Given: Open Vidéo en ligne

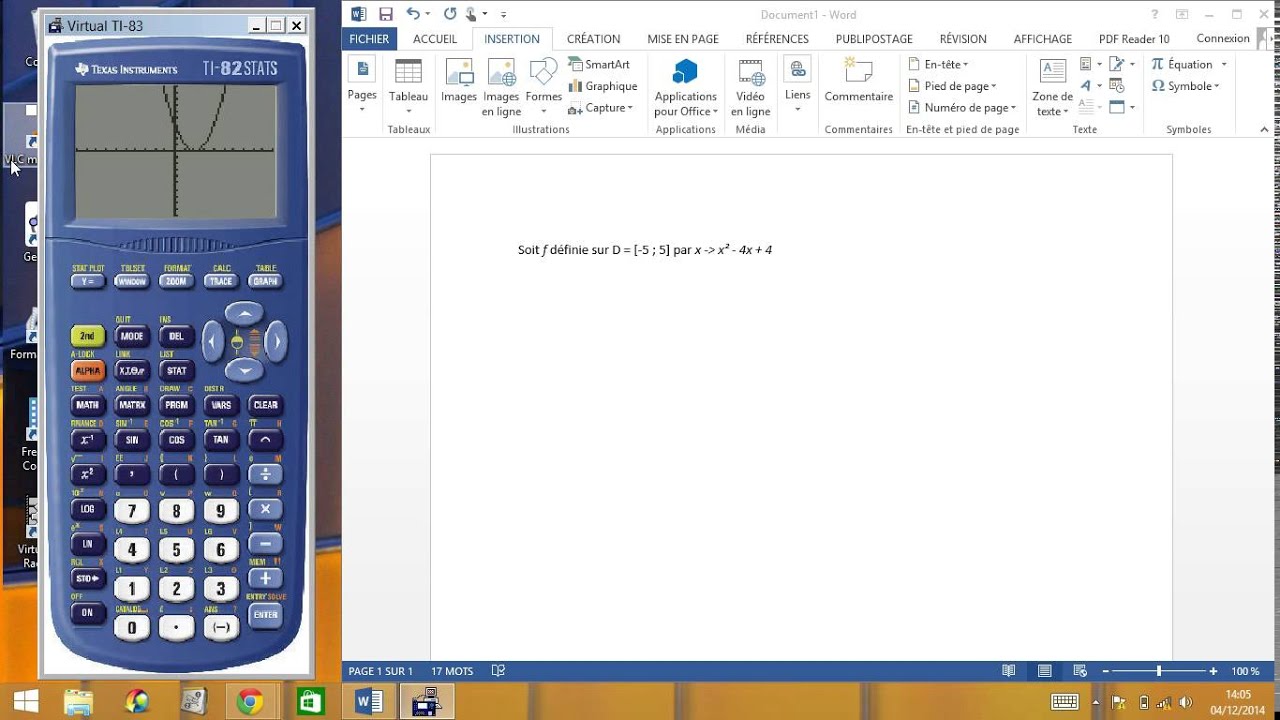Looking at the screenshot, I should 751,88.
